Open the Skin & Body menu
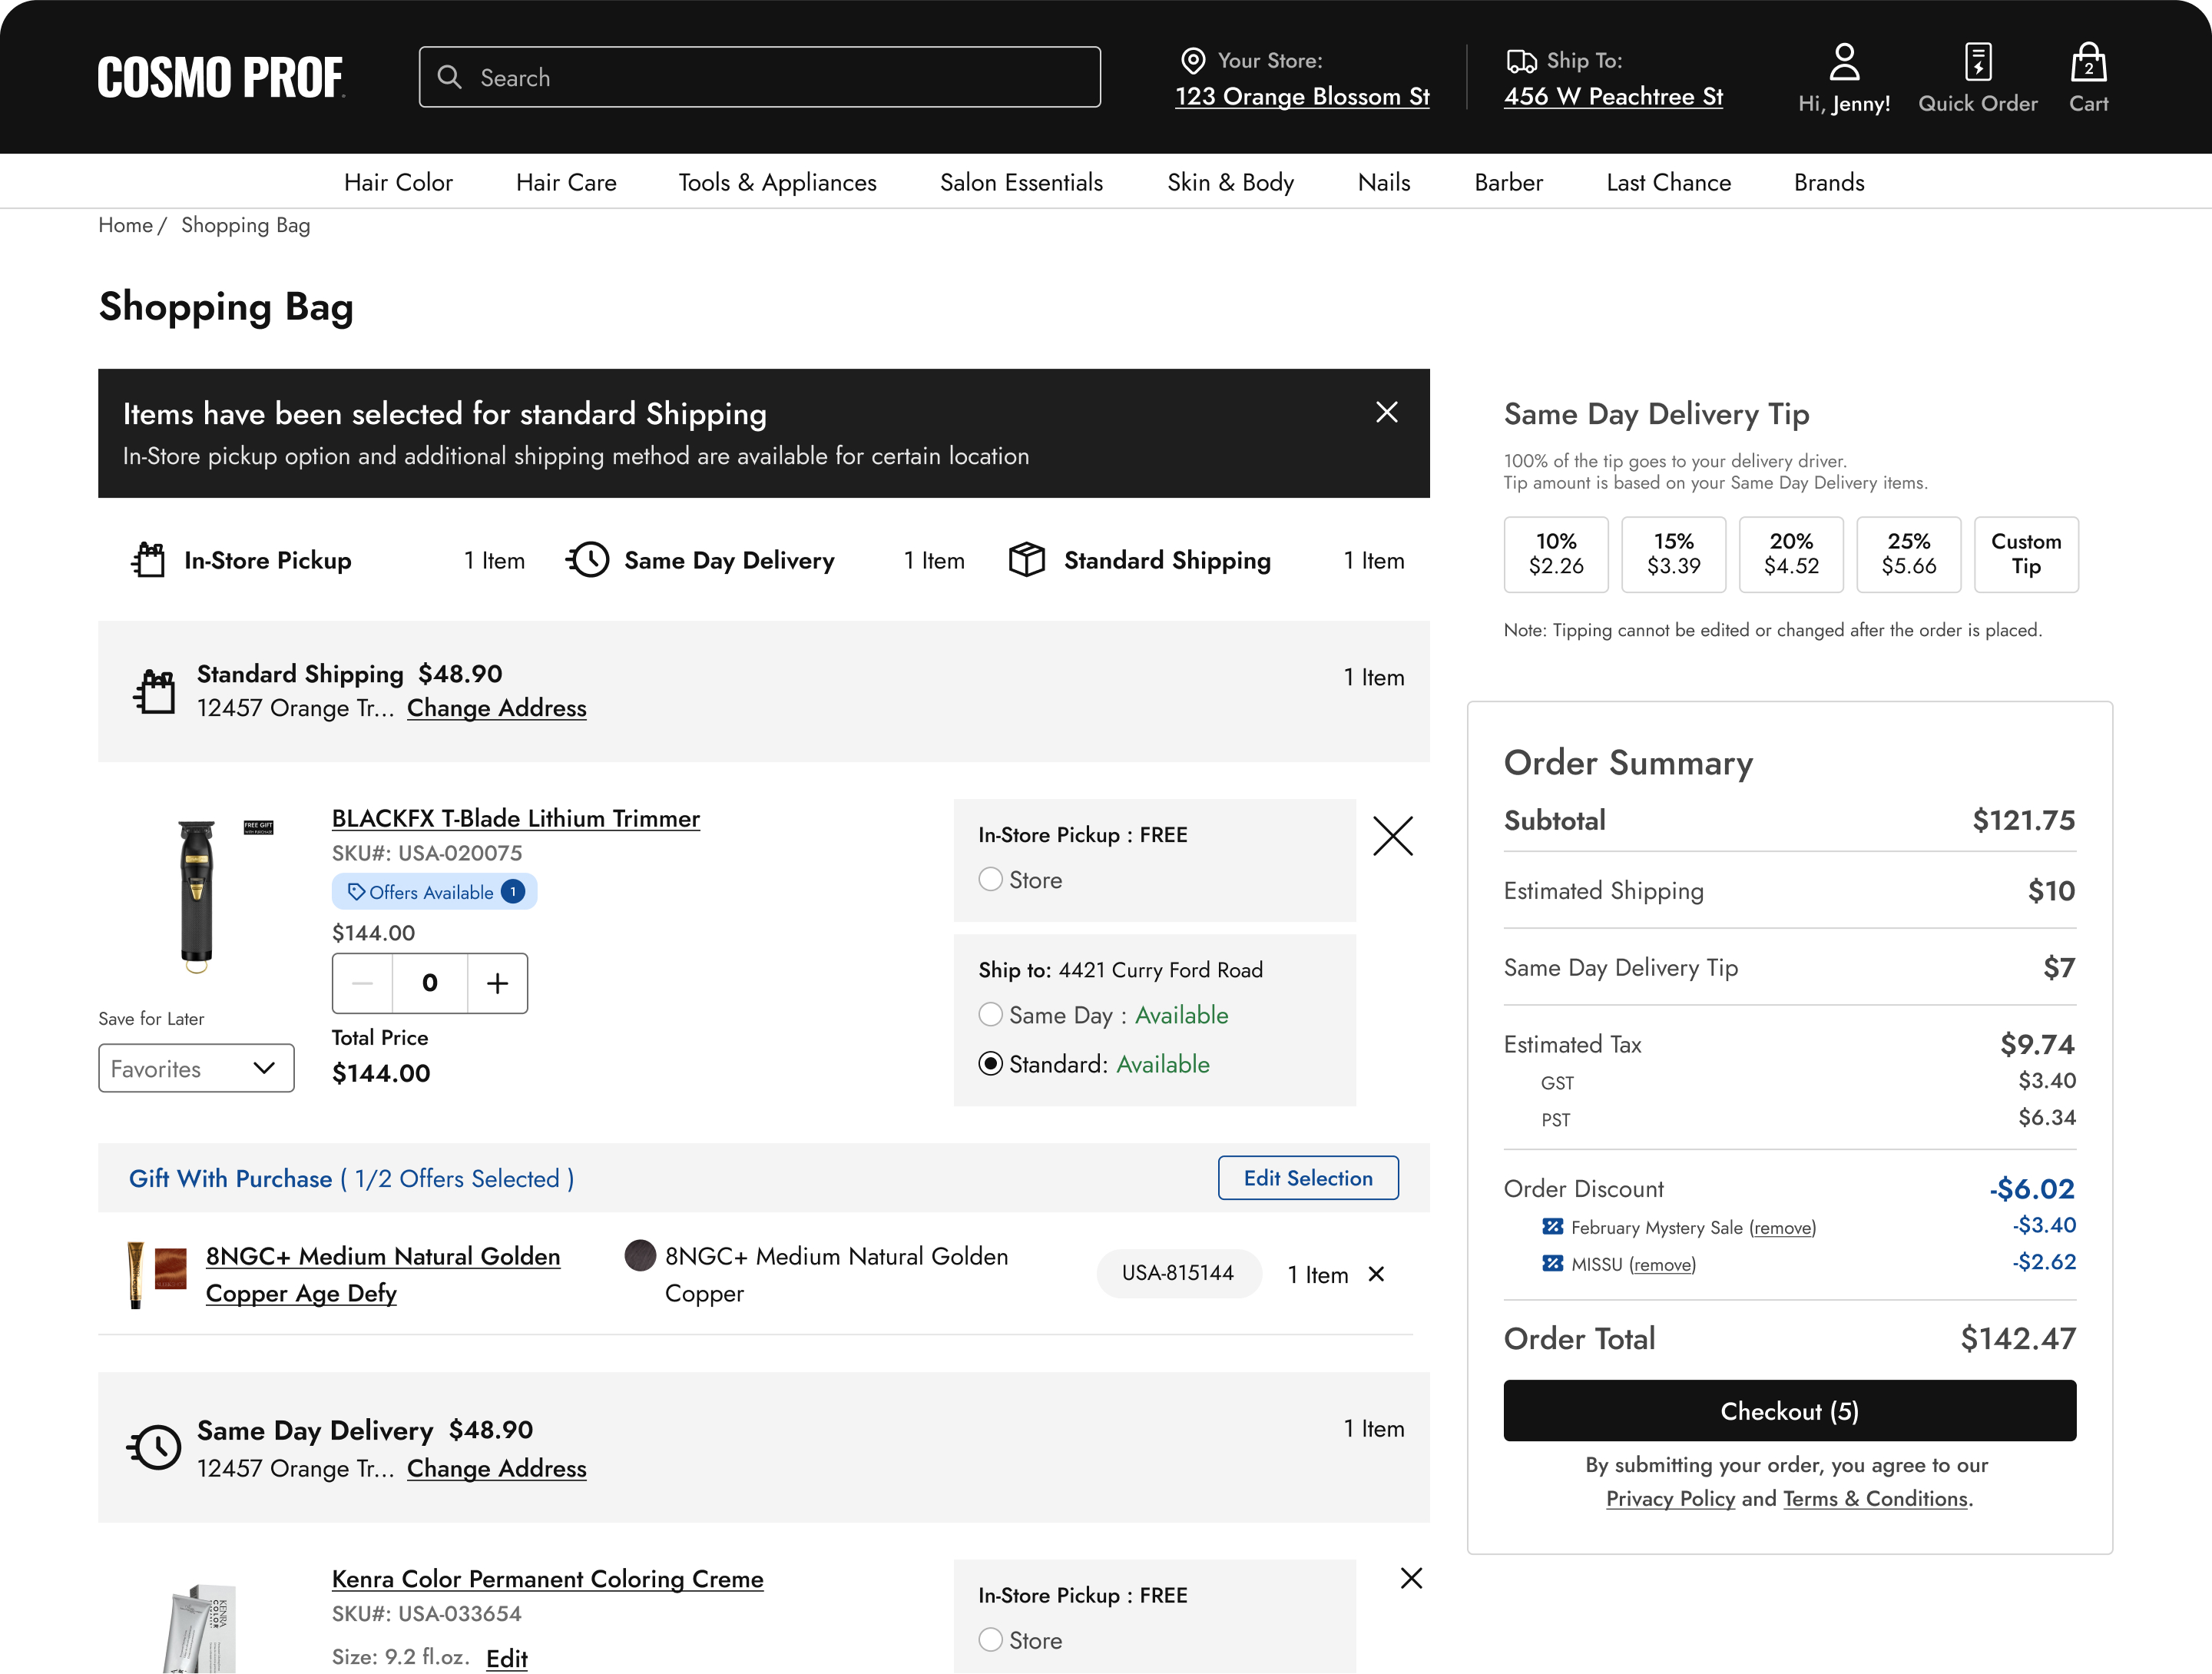Viewport: 2212px width, 1674px height. point(1230,182)
